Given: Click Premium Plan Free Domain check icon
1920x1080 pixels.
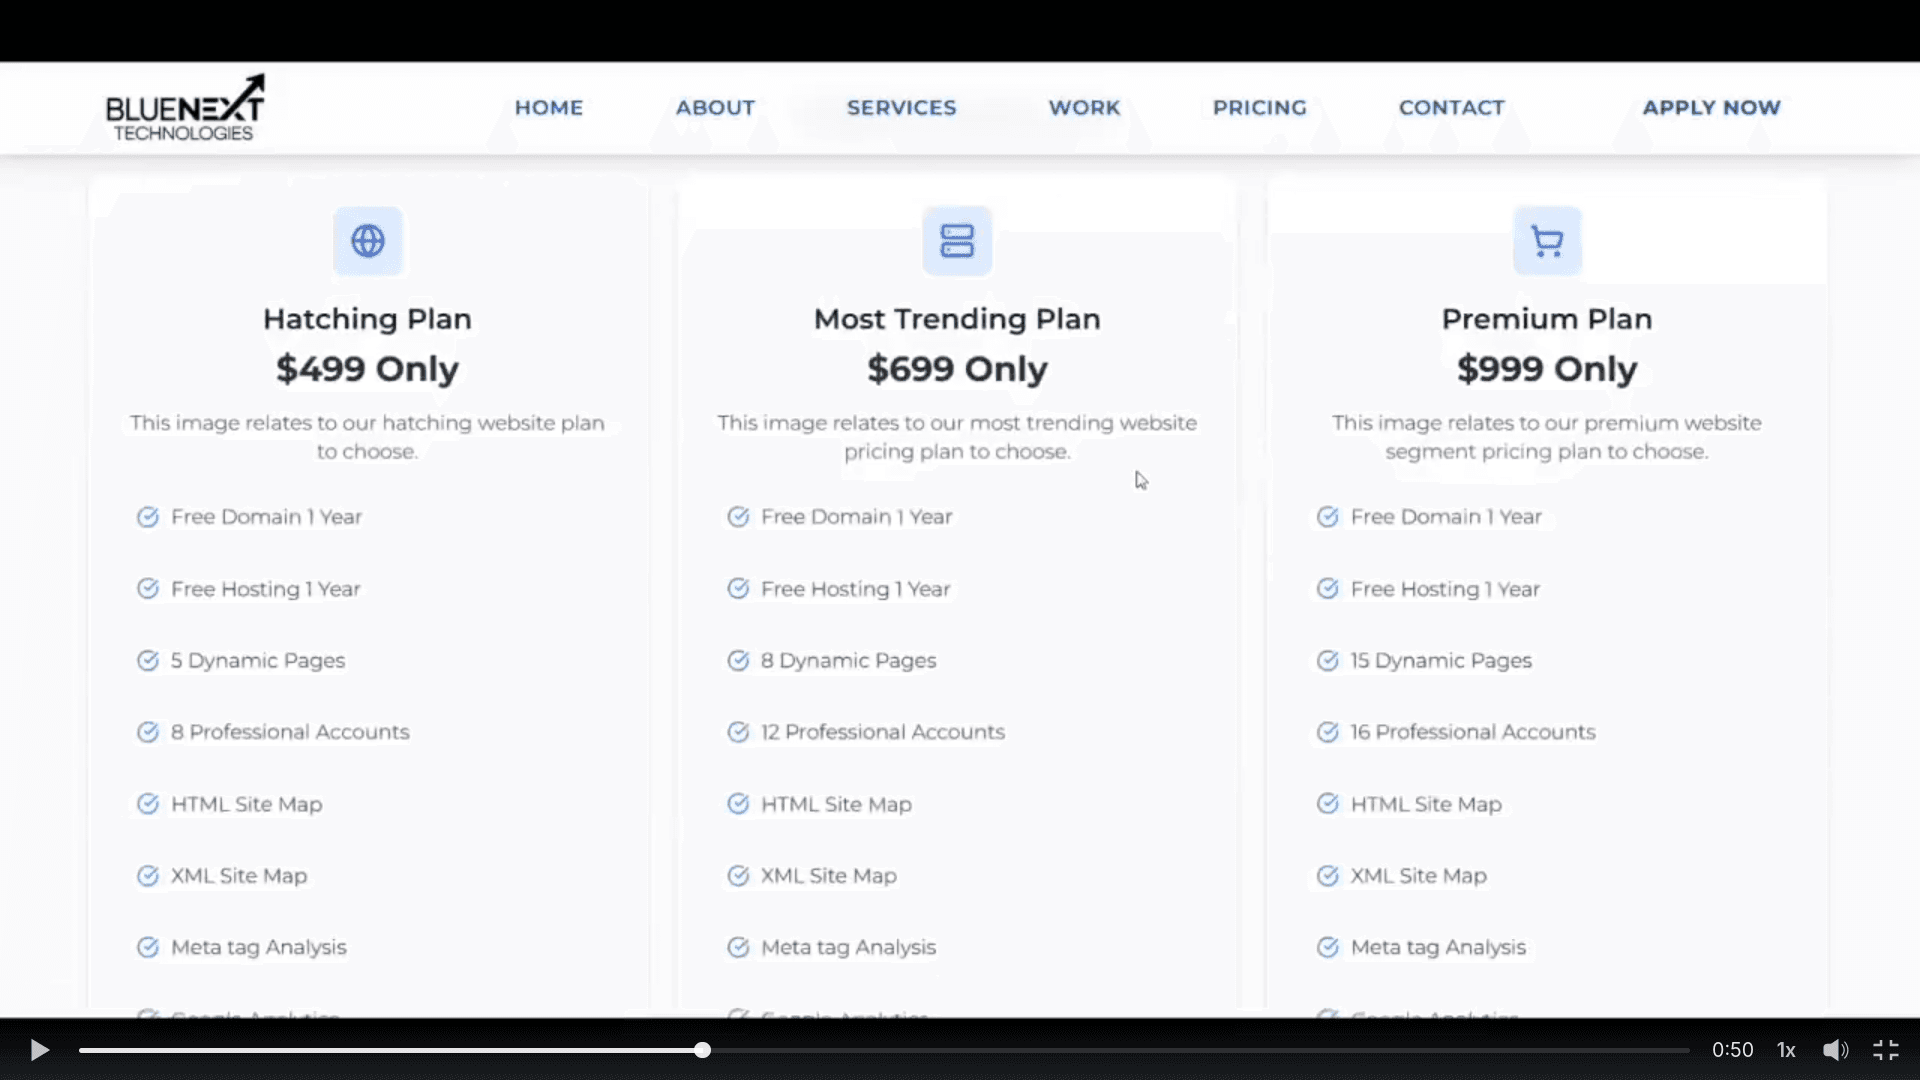Looking at the screenshot, I should 1328,517.
